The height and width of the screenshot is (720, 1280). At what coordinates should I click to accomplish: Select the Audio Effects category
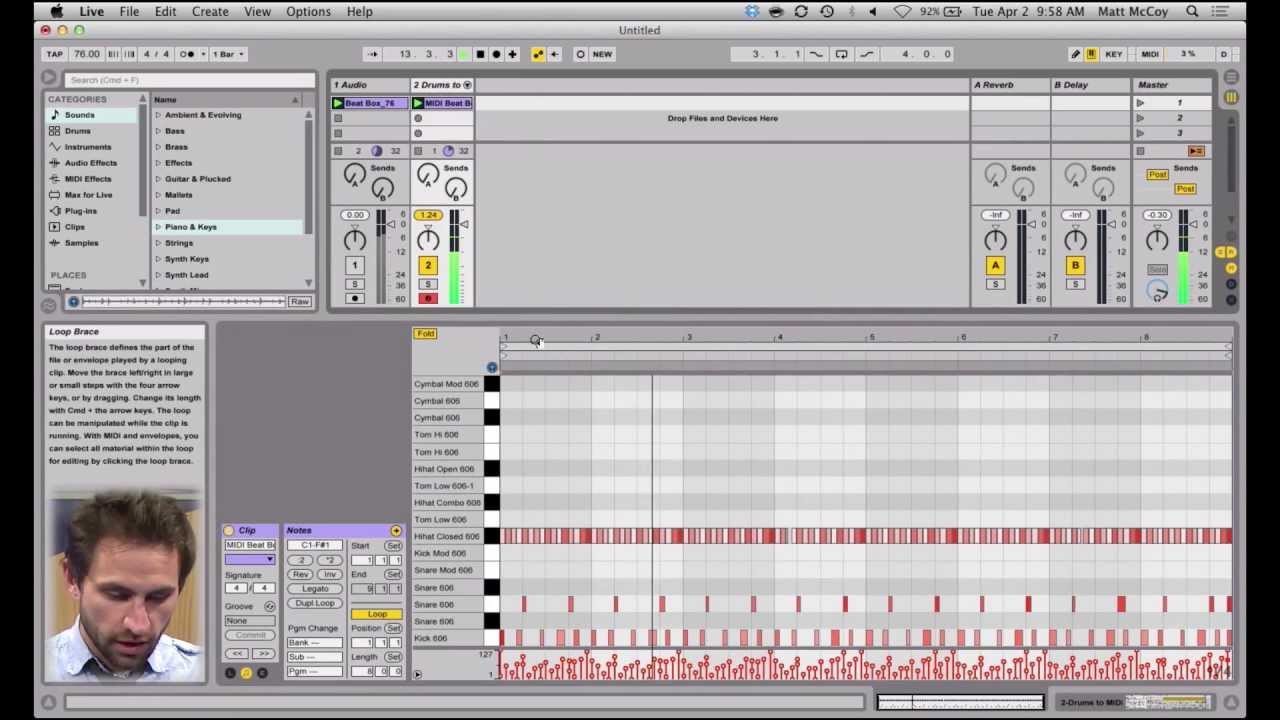click(x=90, y=163)
